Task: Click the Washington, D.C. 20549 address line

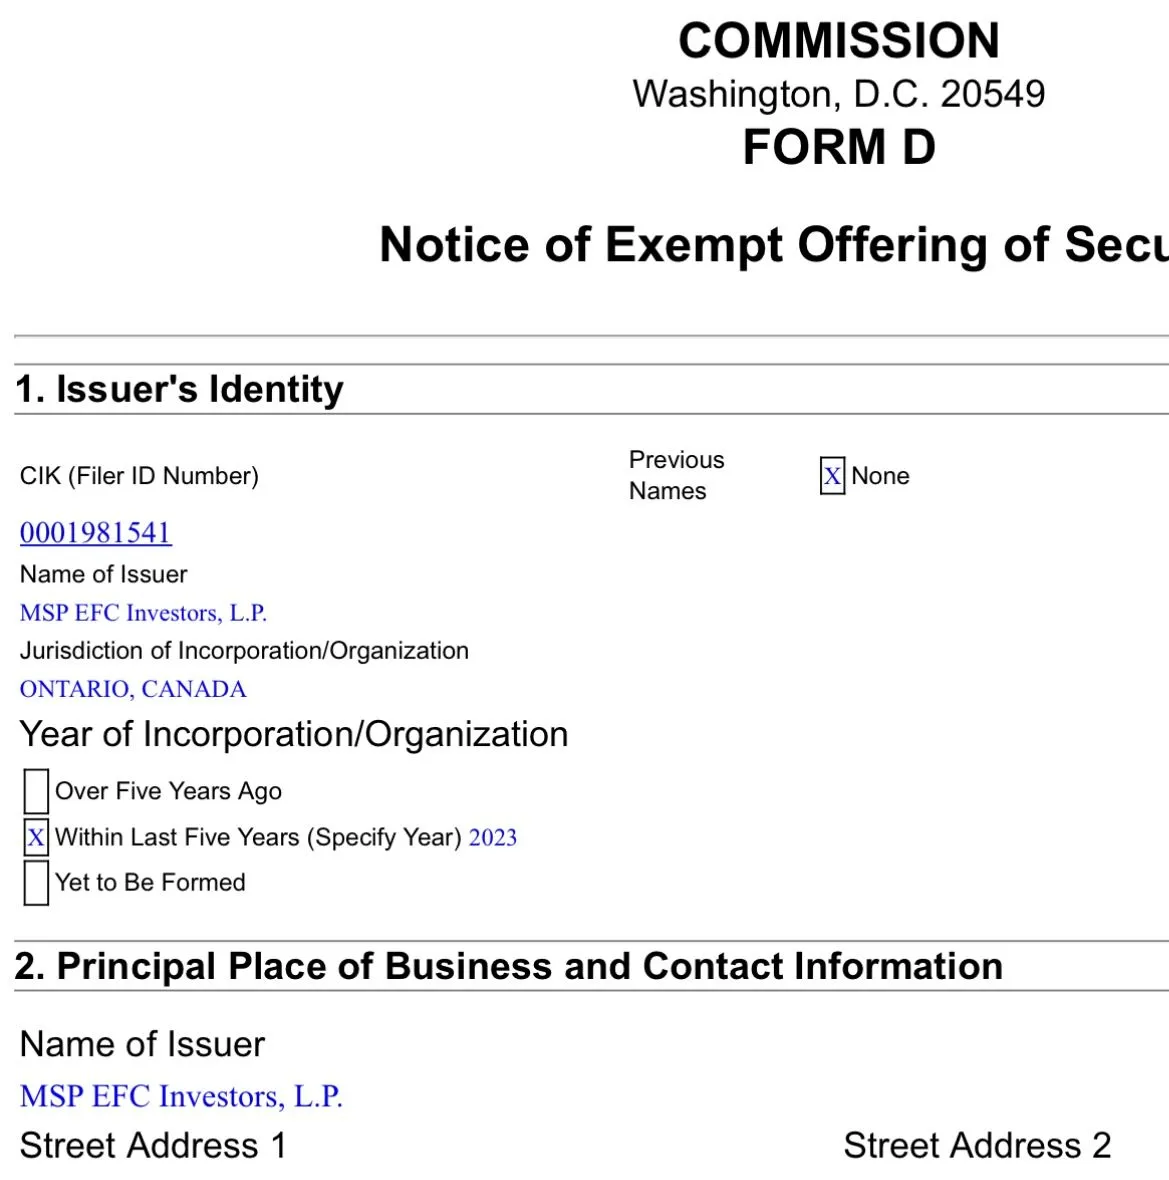Action: coord(839,94)
